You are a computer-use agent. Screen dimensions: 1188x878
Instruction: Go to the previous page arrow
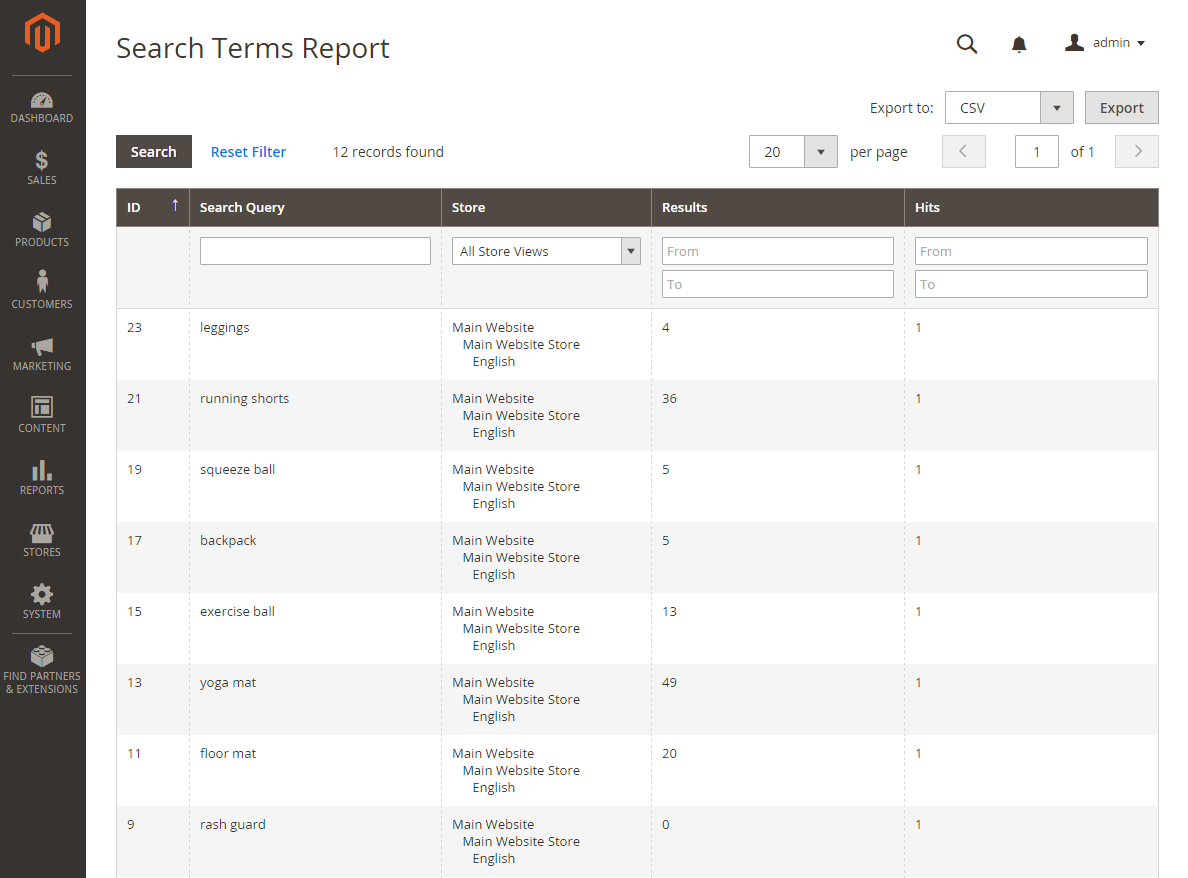click(x=964, y=152)
